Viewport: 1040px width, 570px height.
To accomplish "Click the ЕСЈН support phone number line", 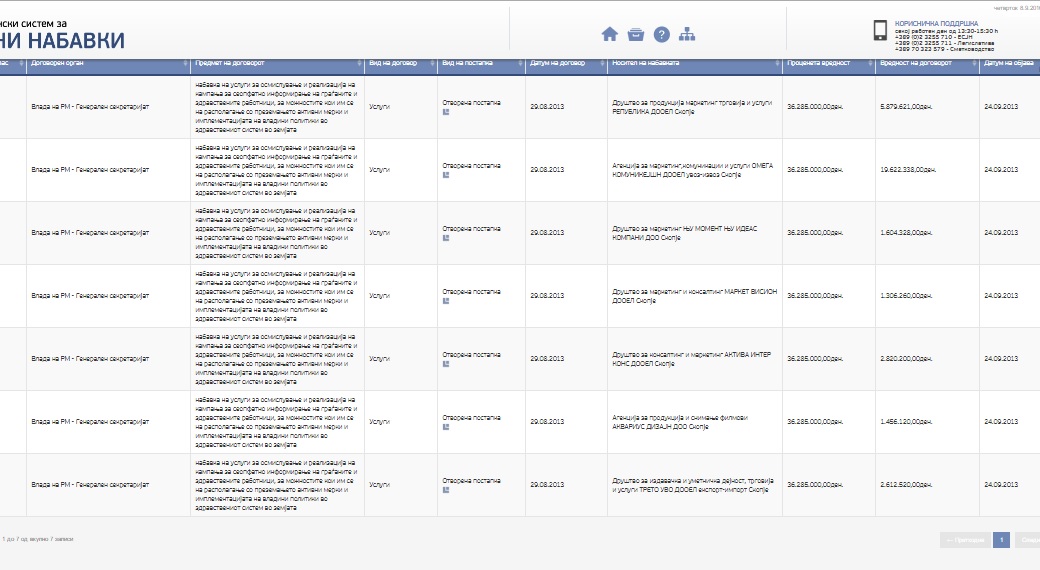I will point(933,37).
